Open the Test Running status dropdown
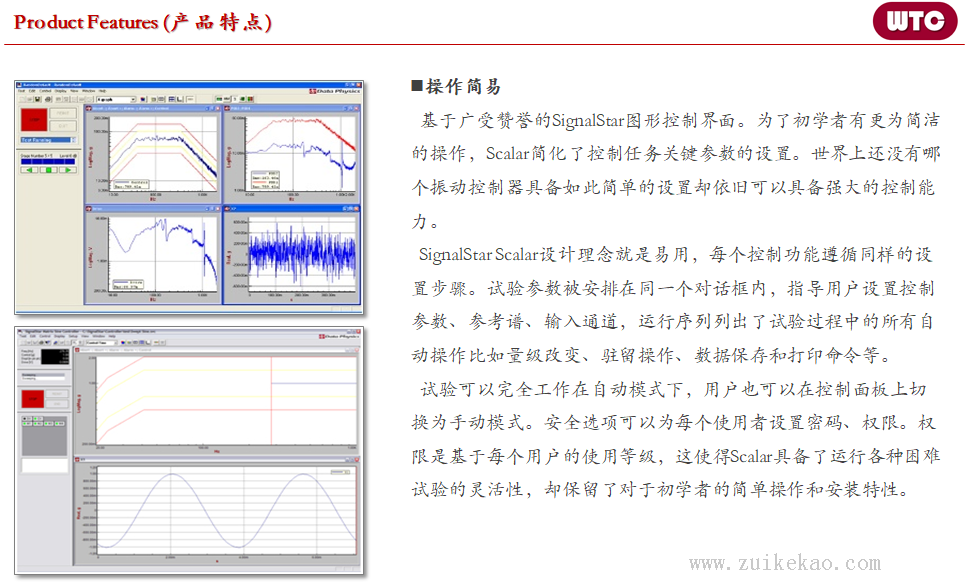This screenshot has width=965, height=584. coord(48,140)
